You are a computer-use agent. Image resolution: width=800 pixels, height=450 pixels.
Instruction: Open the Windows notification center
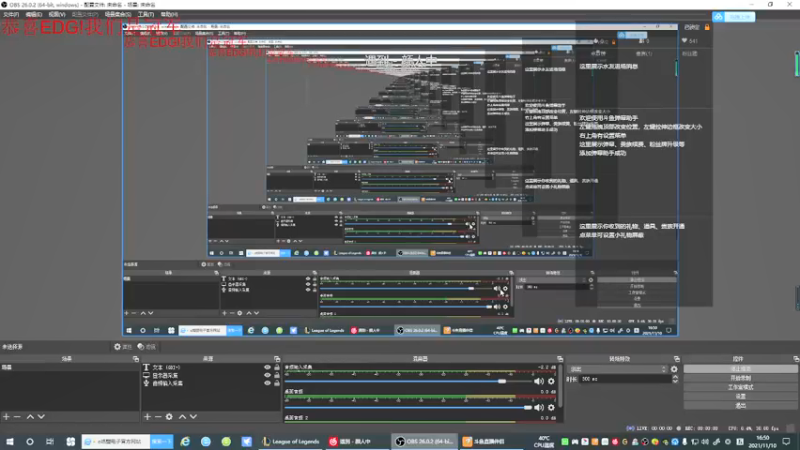pyautogui.click(x=786, y=441)
